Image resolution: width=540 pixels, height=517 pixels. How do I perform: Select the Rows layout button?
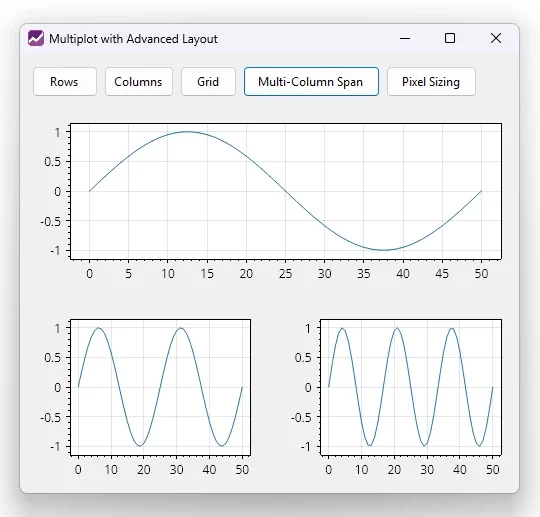click(x=65, y=82)
